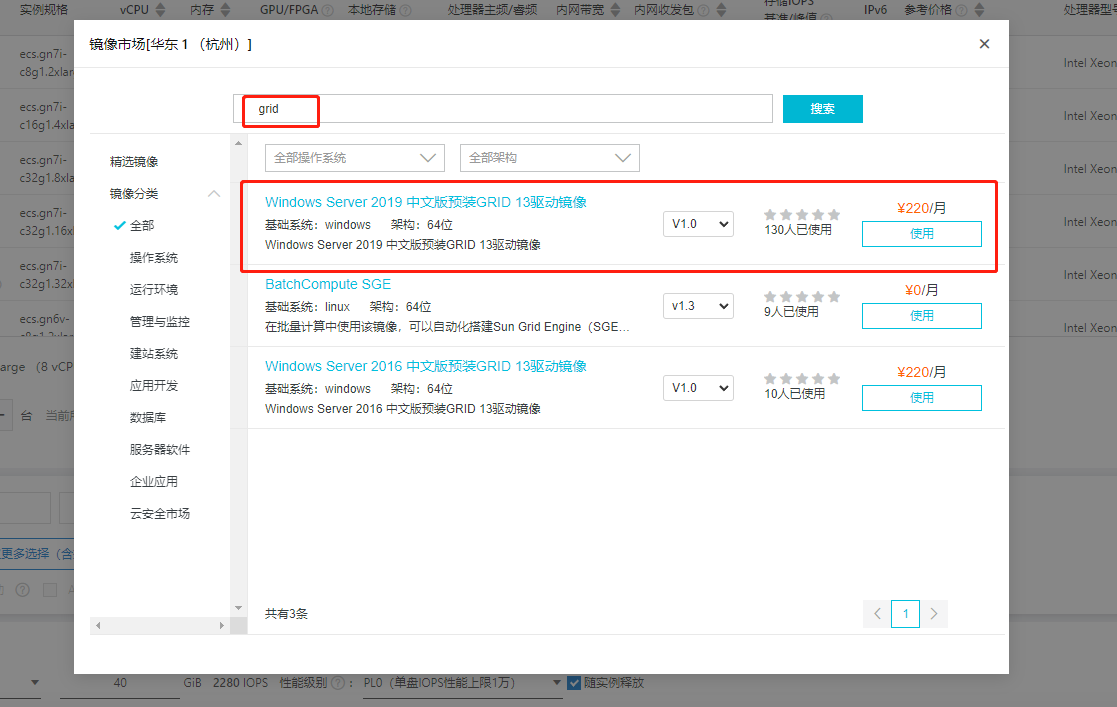Toggle 随实例释放 checkbox in background page

pyautogui.click(x=573, y=683)
